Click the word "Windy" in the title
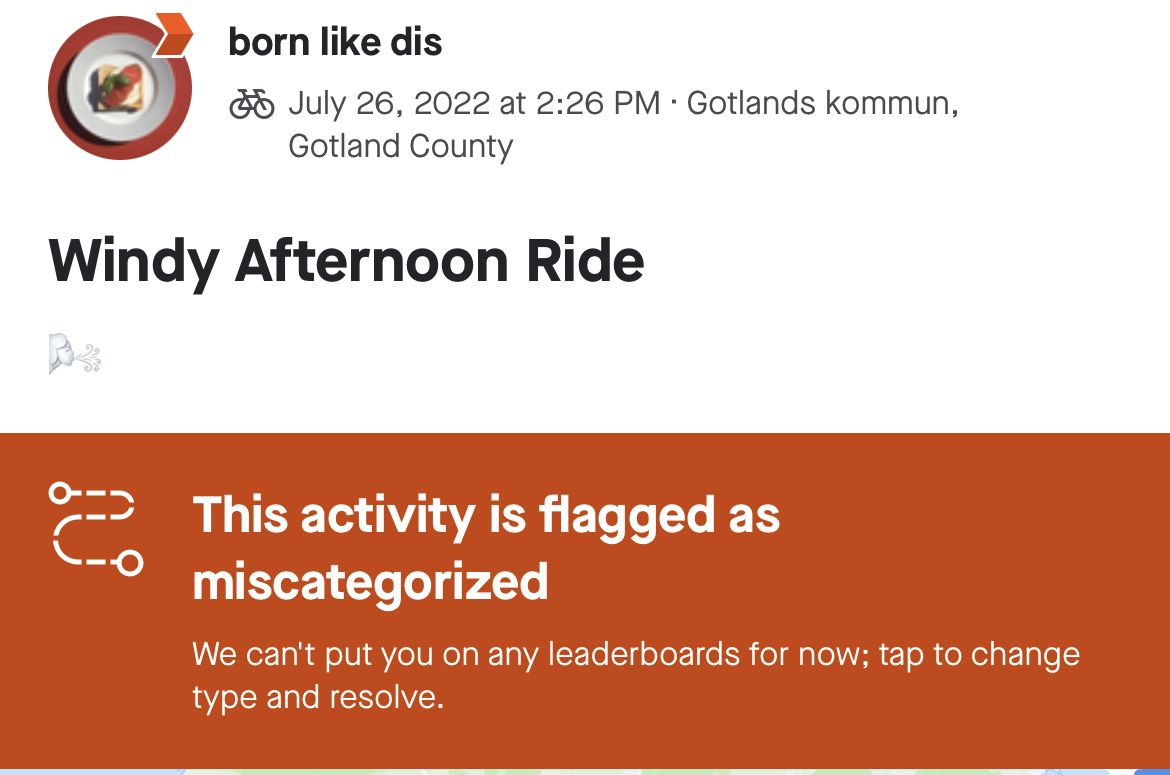Screen dimensions: 1170x775 point(133,260)
